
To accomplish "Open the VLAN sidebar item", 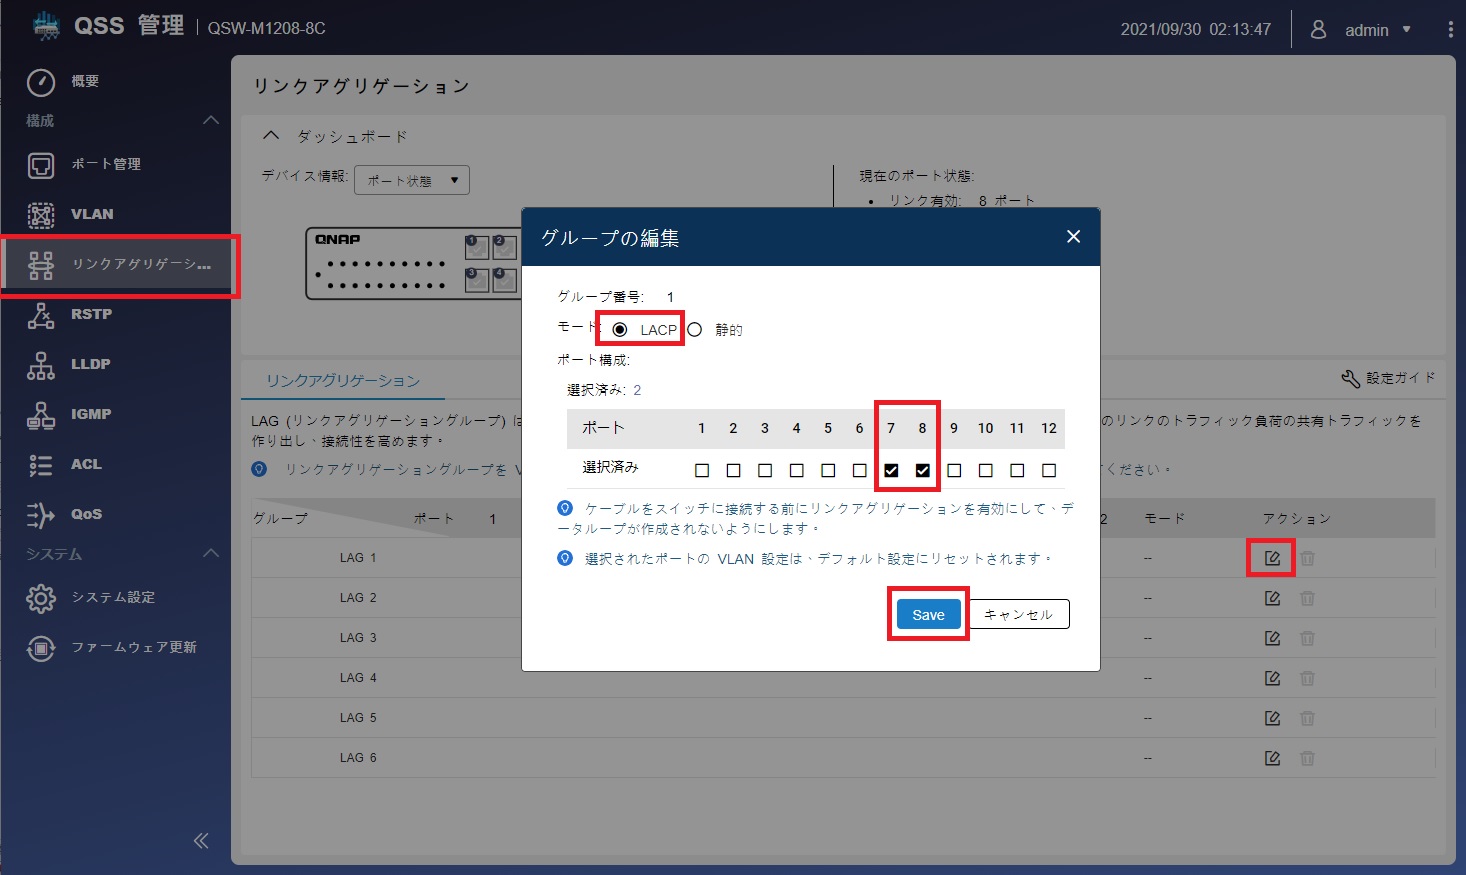I will [x=91, y=214].
